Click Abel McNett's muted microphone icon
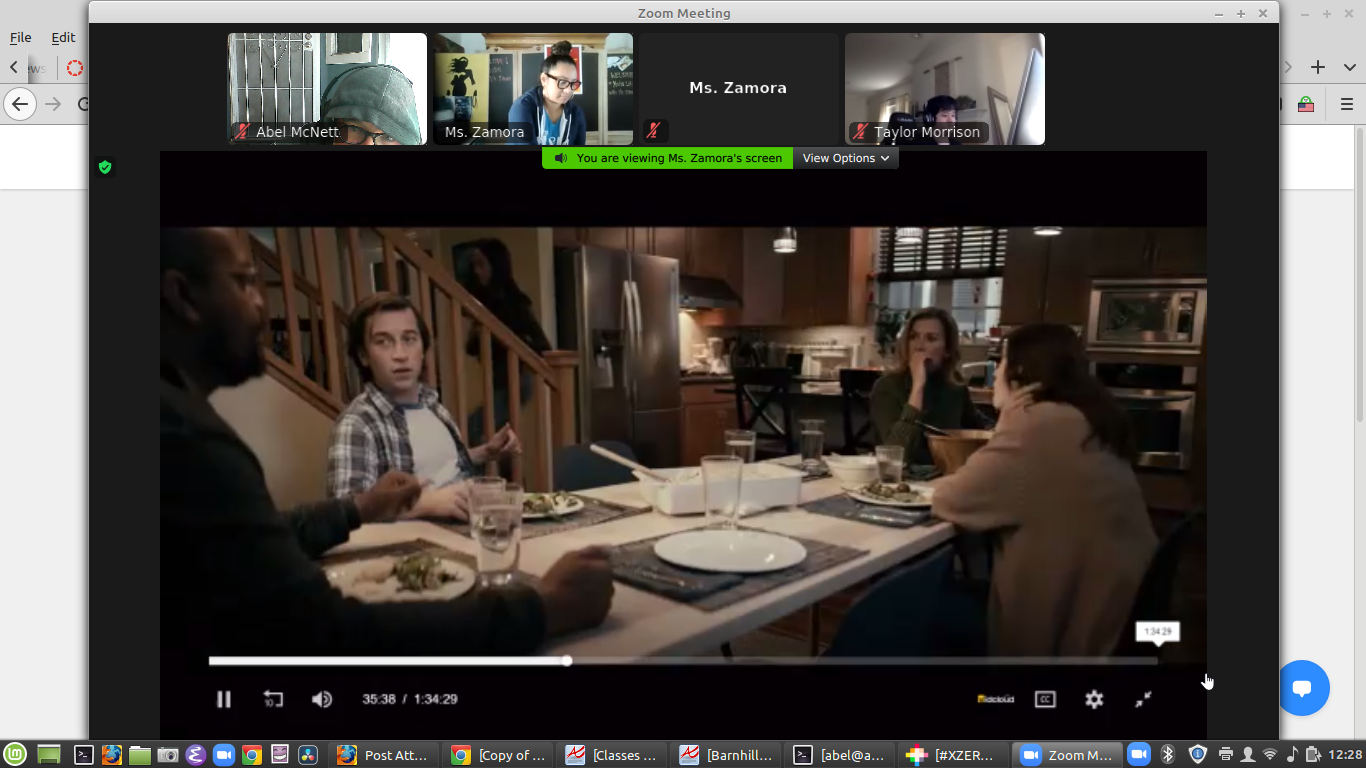The width and height of the screenshot is (1366, 768). coord(242,131)
